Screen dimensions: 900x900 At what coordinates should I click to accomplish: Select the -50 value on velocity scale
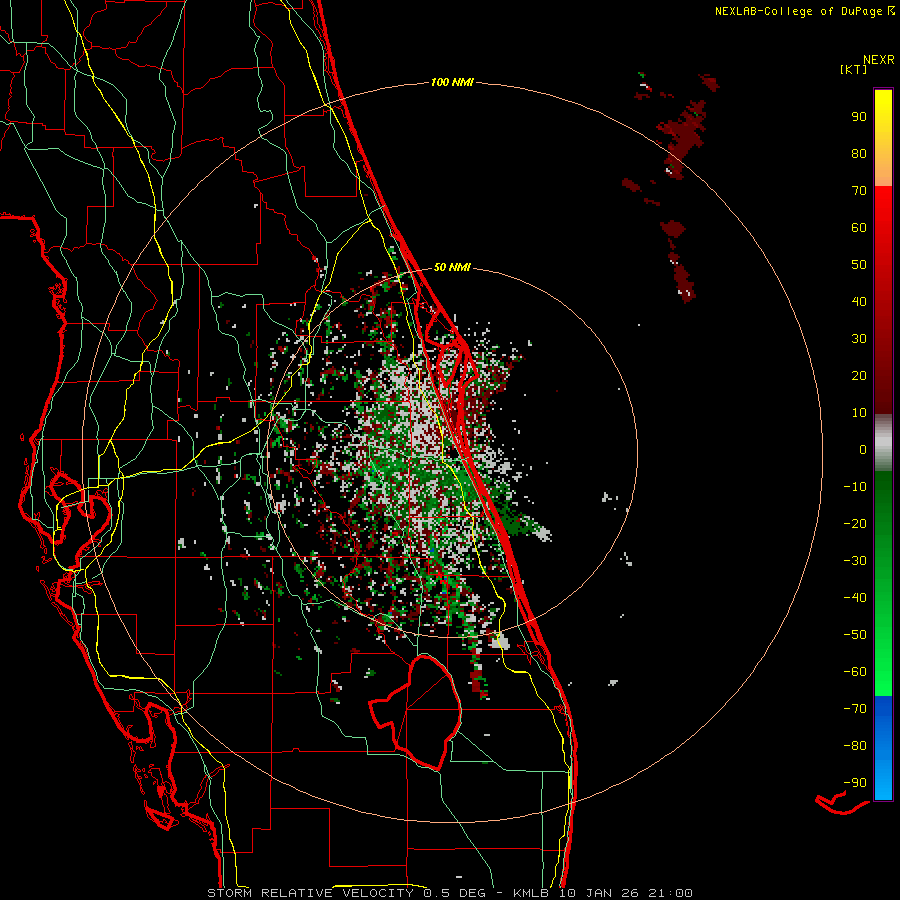click(x=855, y=635)
